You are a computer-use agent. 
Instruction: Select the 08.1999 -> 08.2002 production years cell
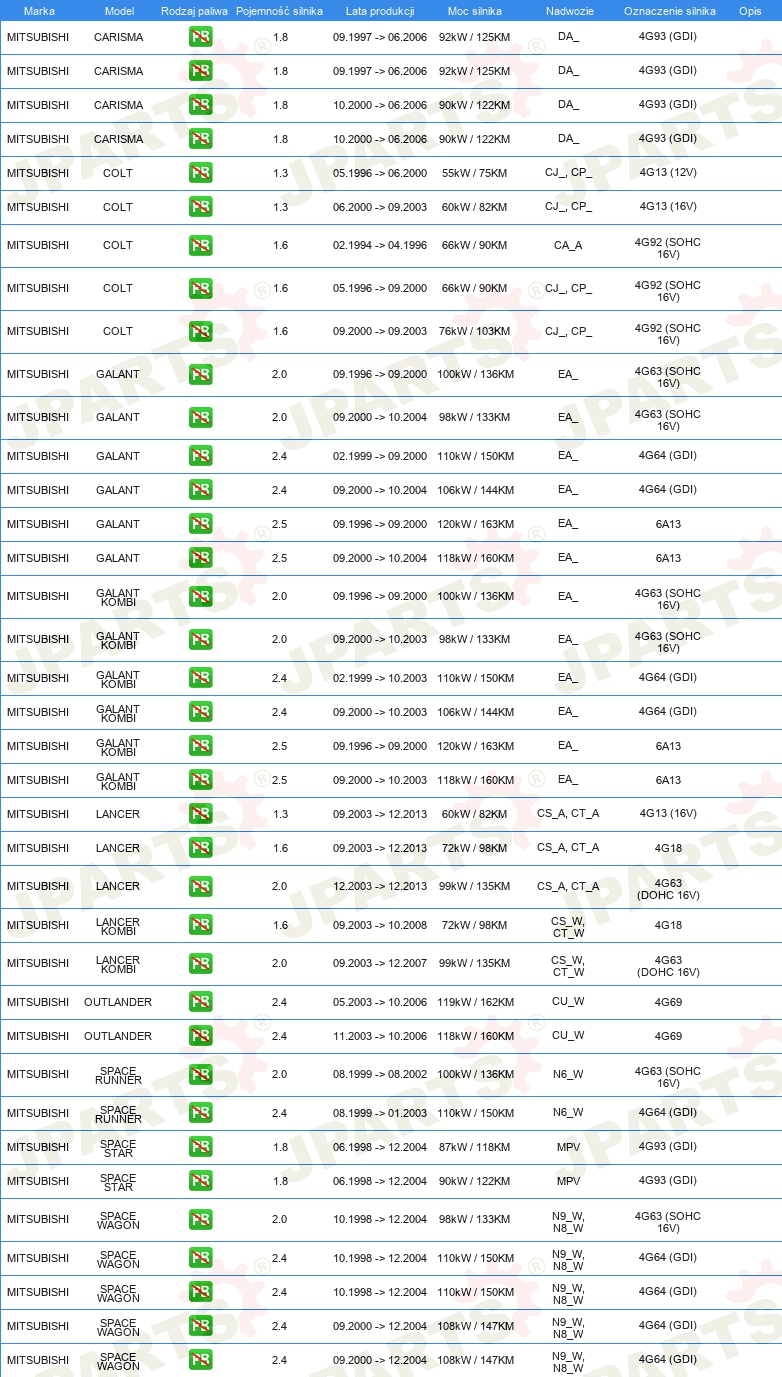380,1074
